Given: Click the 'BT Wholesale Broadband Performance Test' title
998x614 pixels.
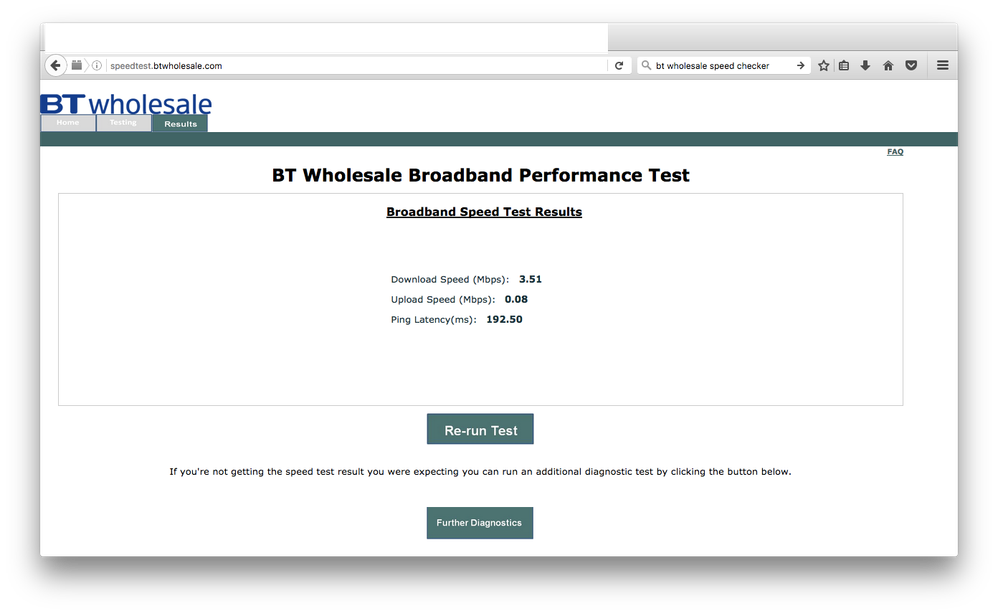Looking at the screenshot, I should [x=481, y=175].
